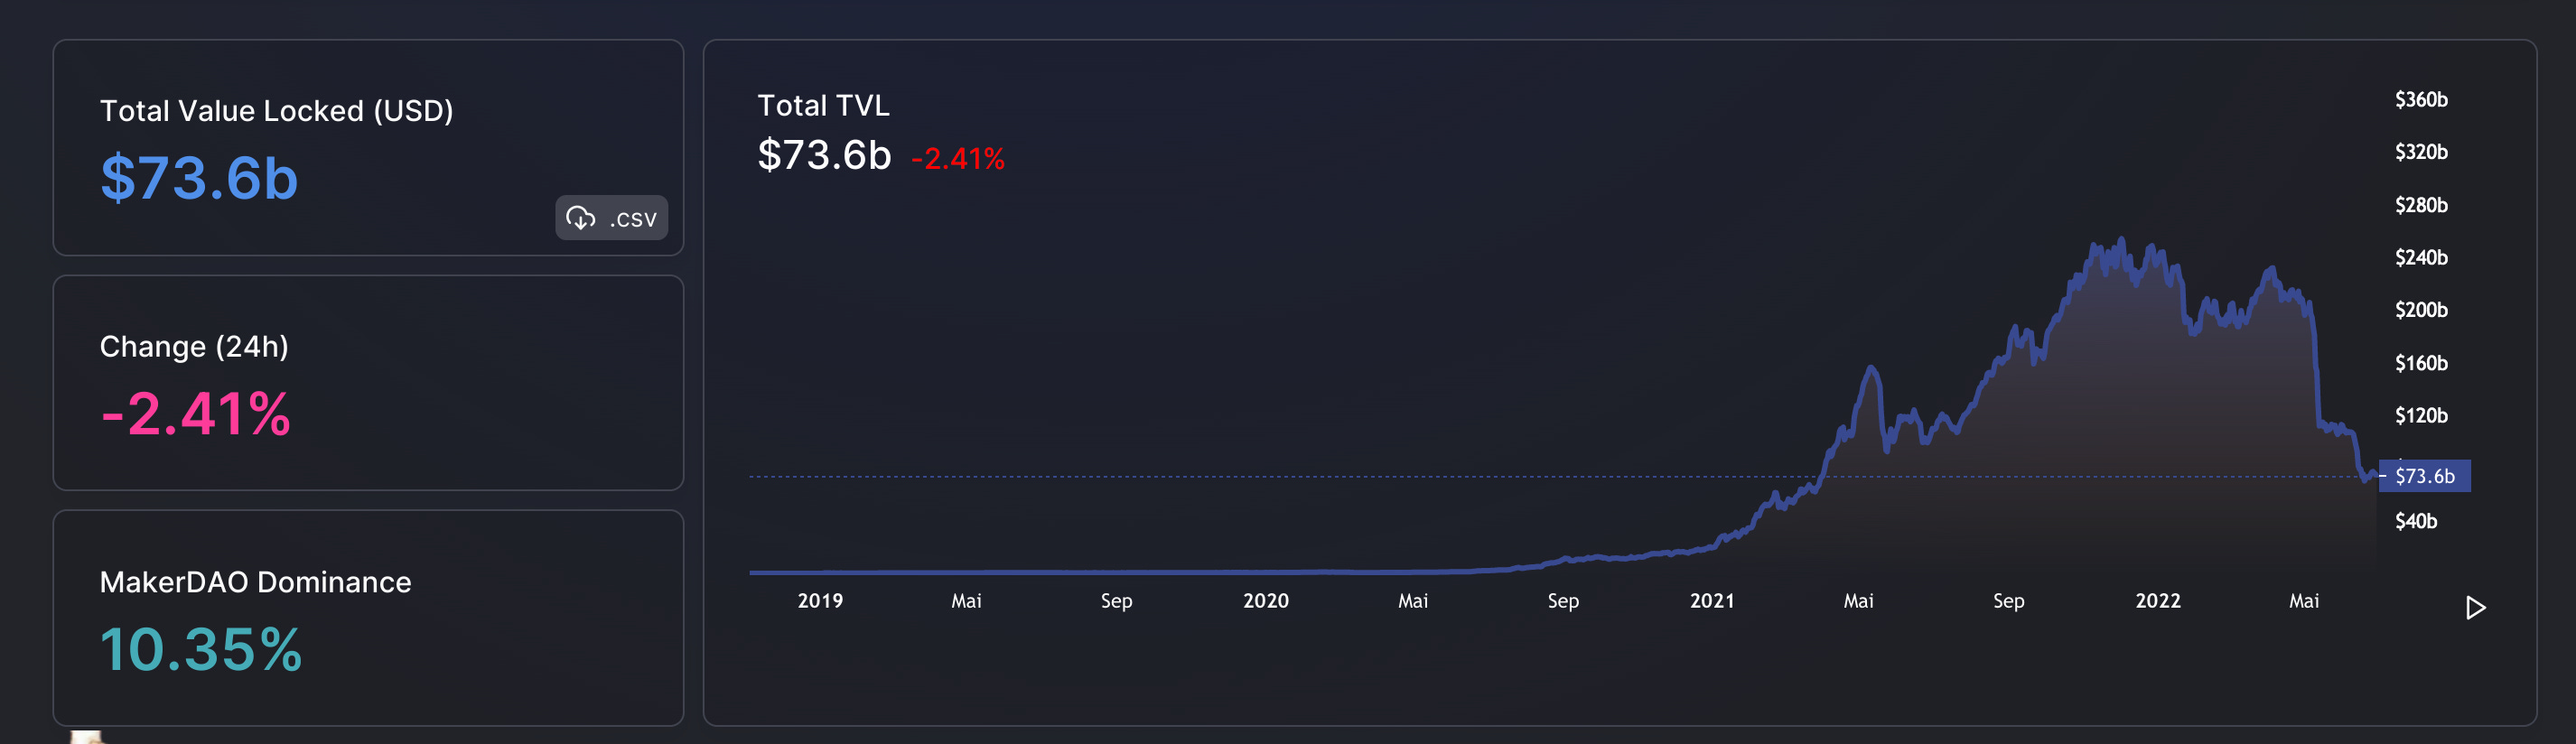Click the red -2.41% next to Total TVL

(958, 159)
